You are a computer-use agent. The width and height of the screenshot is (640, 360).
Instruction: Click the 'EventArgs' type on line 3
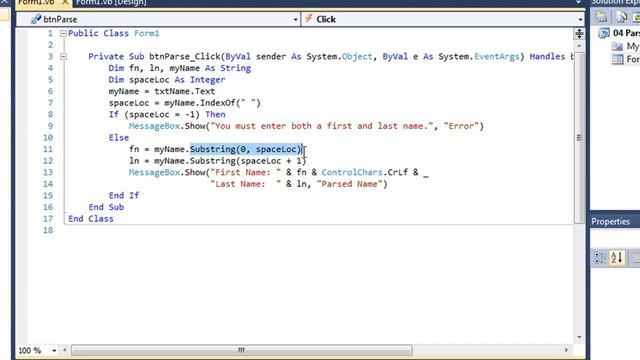497,57
